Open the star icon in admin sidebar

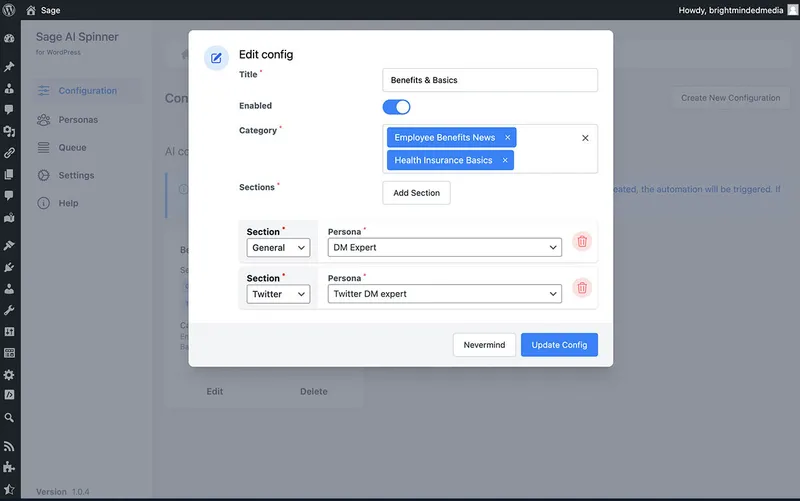point(9,489)
